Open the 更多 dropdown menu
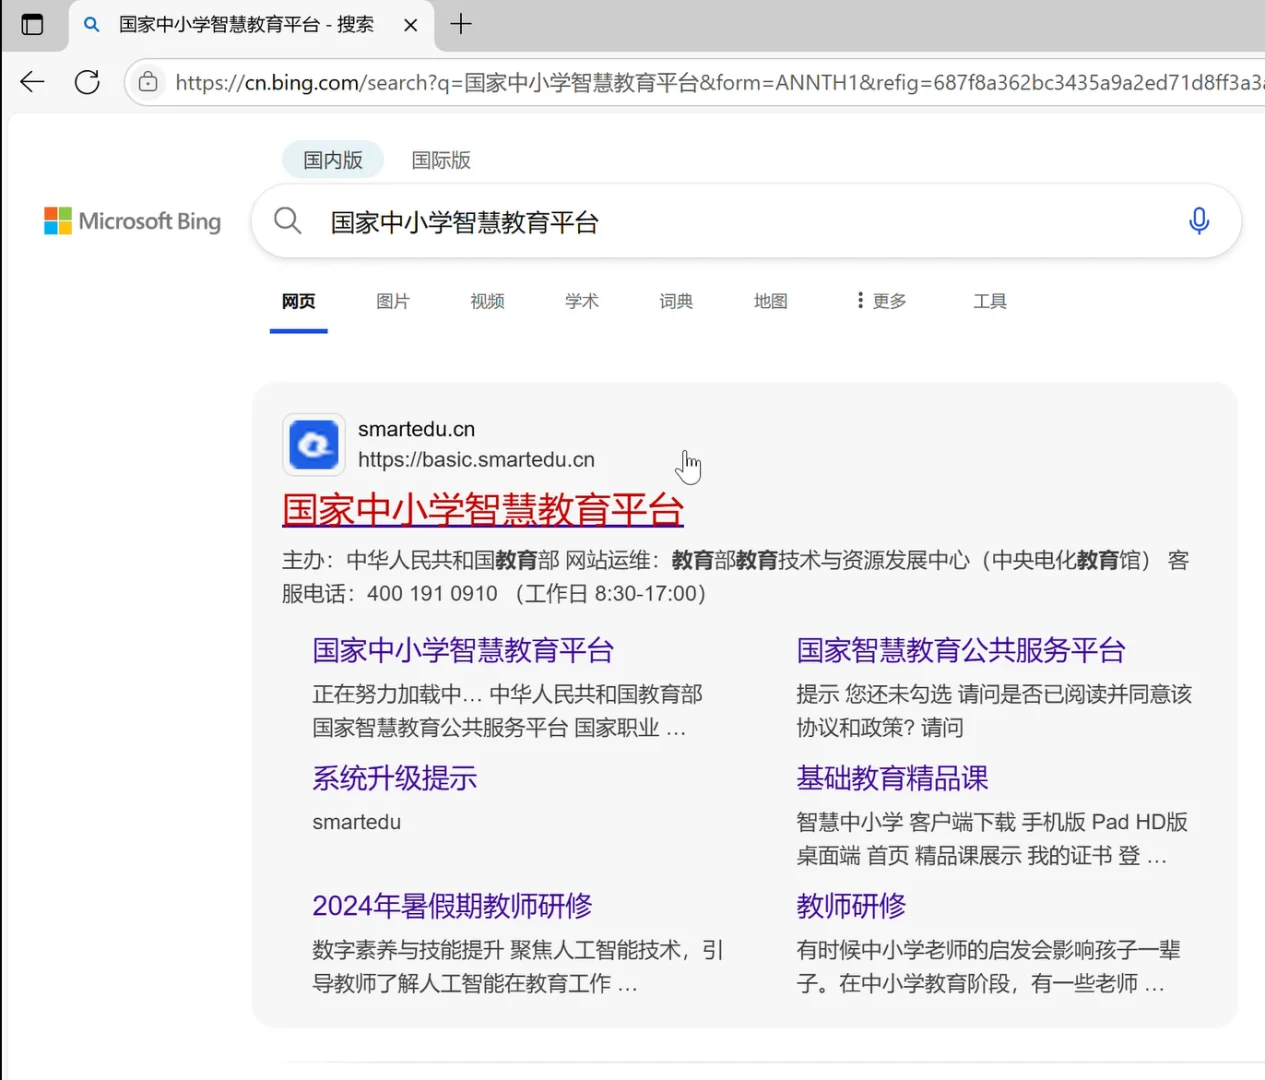This screenshot has width=1265, height=1080. tap(881, 301)
